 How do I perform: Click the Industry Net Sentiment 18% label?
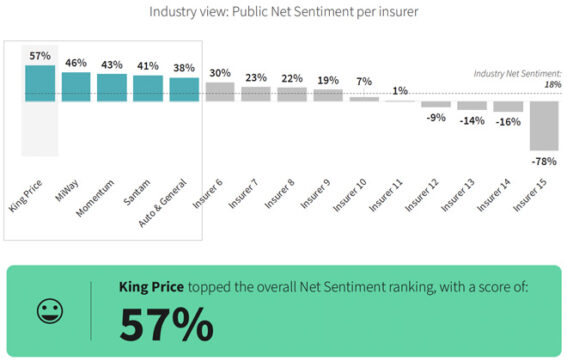(517, 79)
